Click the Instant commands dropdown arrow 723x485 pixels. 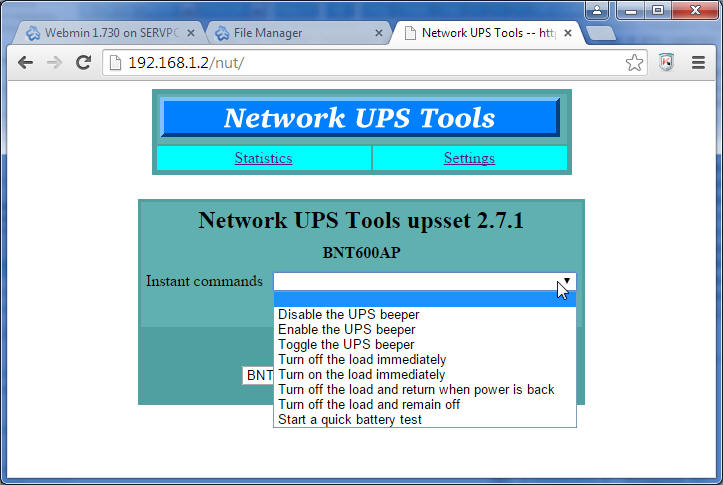coord(567,281)
